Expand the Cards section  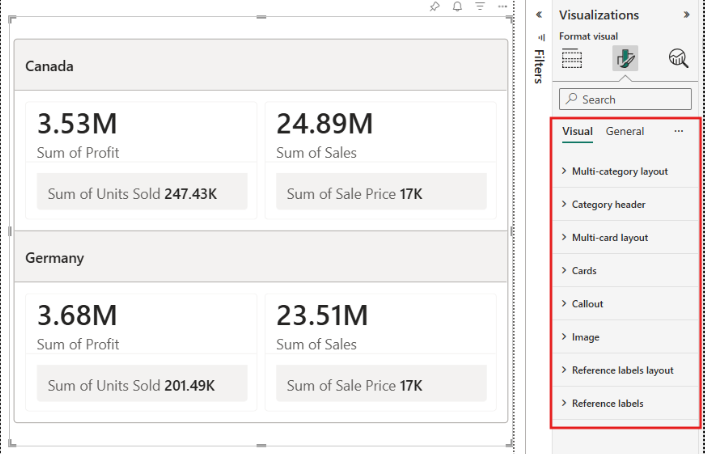(584, 270)
